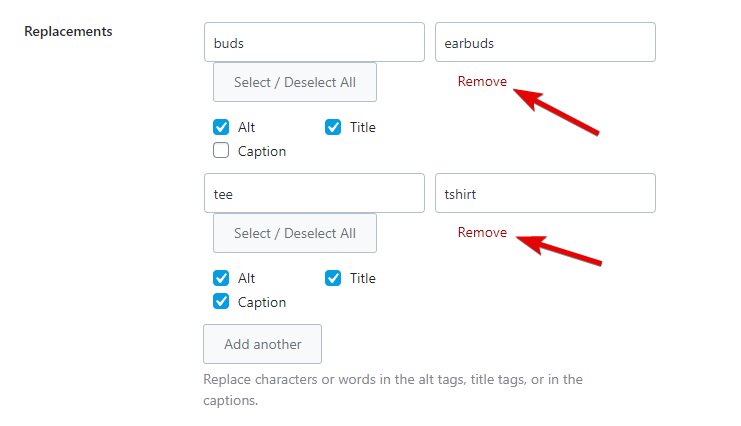
Task: Click the "Alt" label text in buds row
Action: click(x=247, y=127)
